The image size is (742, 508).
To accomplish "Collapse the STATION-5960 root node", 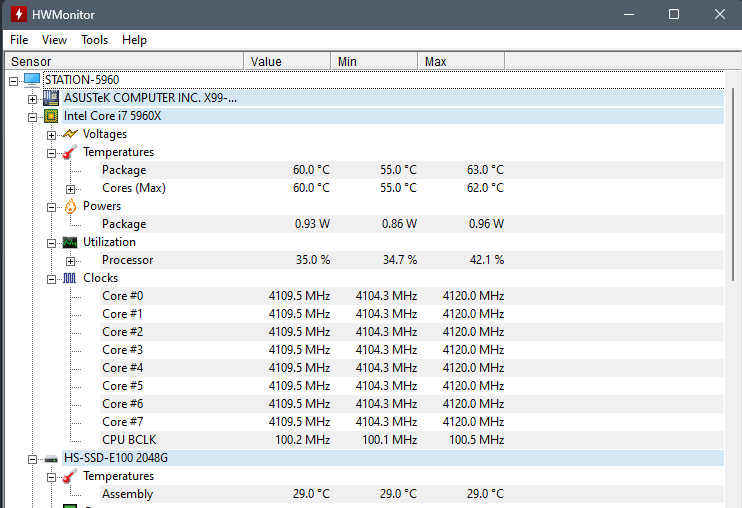I will pos(13,81).
